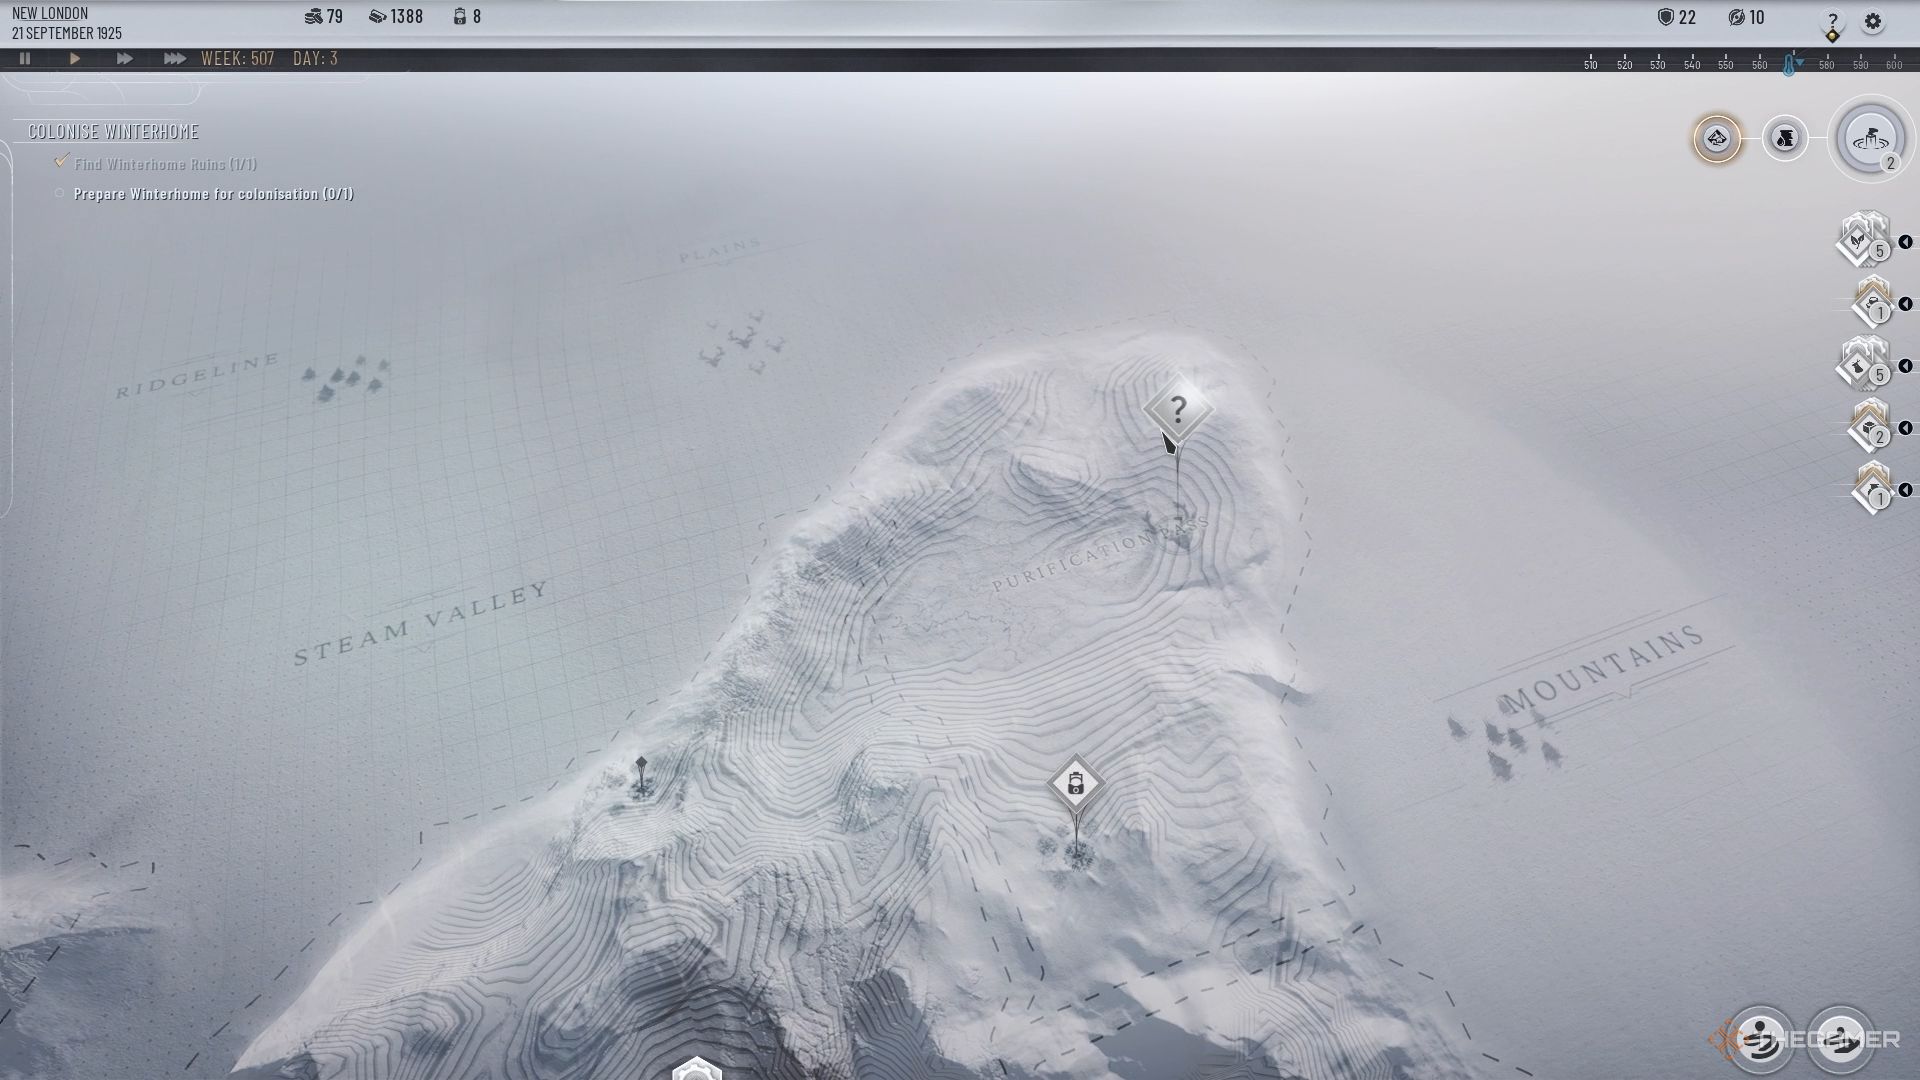Click Prepare Winterhome for colonisation objective
Screen dimensions: 1920x1080
click(x=214, y=194)
